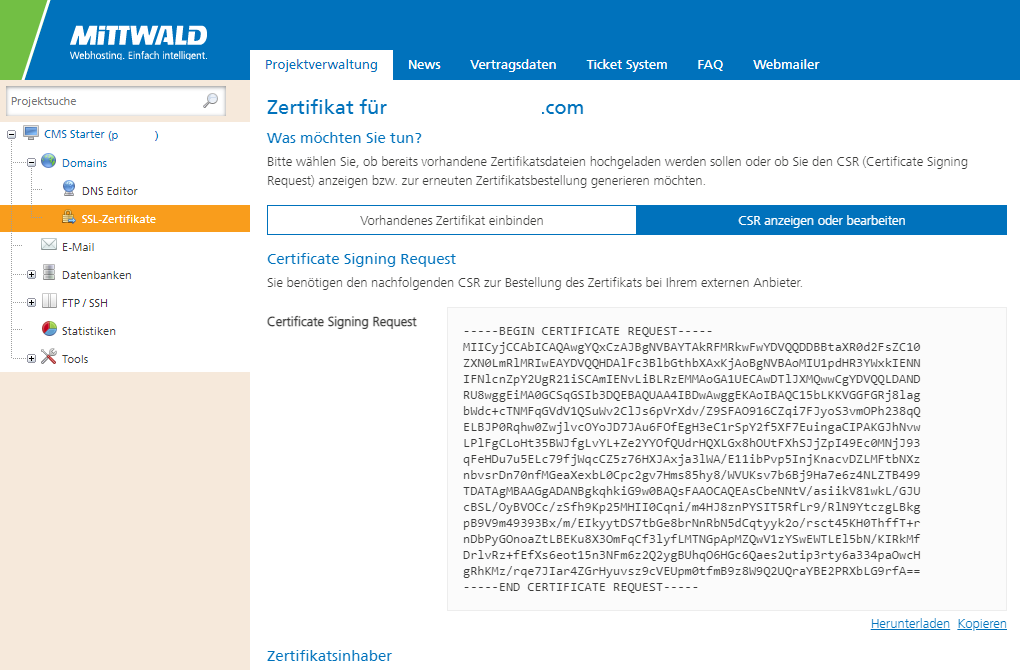Click the E-Mail envelope icon

point(49,245)
